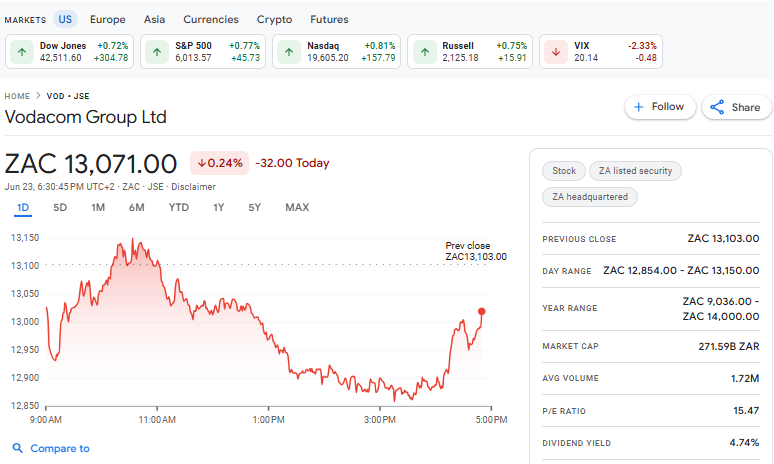Viewport: 774px width, 464px height.
Task: Switch to the Europe markets tab
Action: pyautogui.click(x=108, y=19)
